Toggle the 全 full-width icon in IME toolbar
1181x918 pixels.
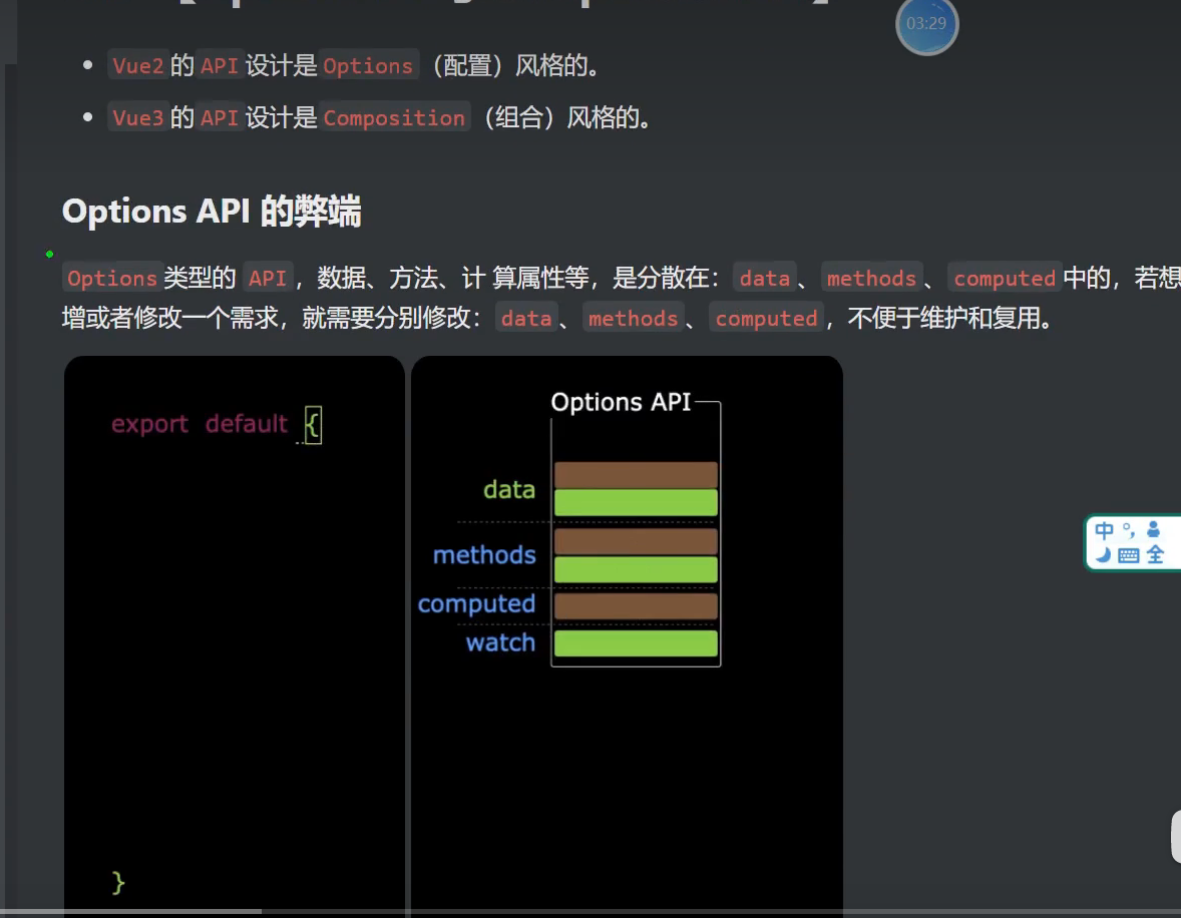pyautogui.click(x=1155, y=556)
